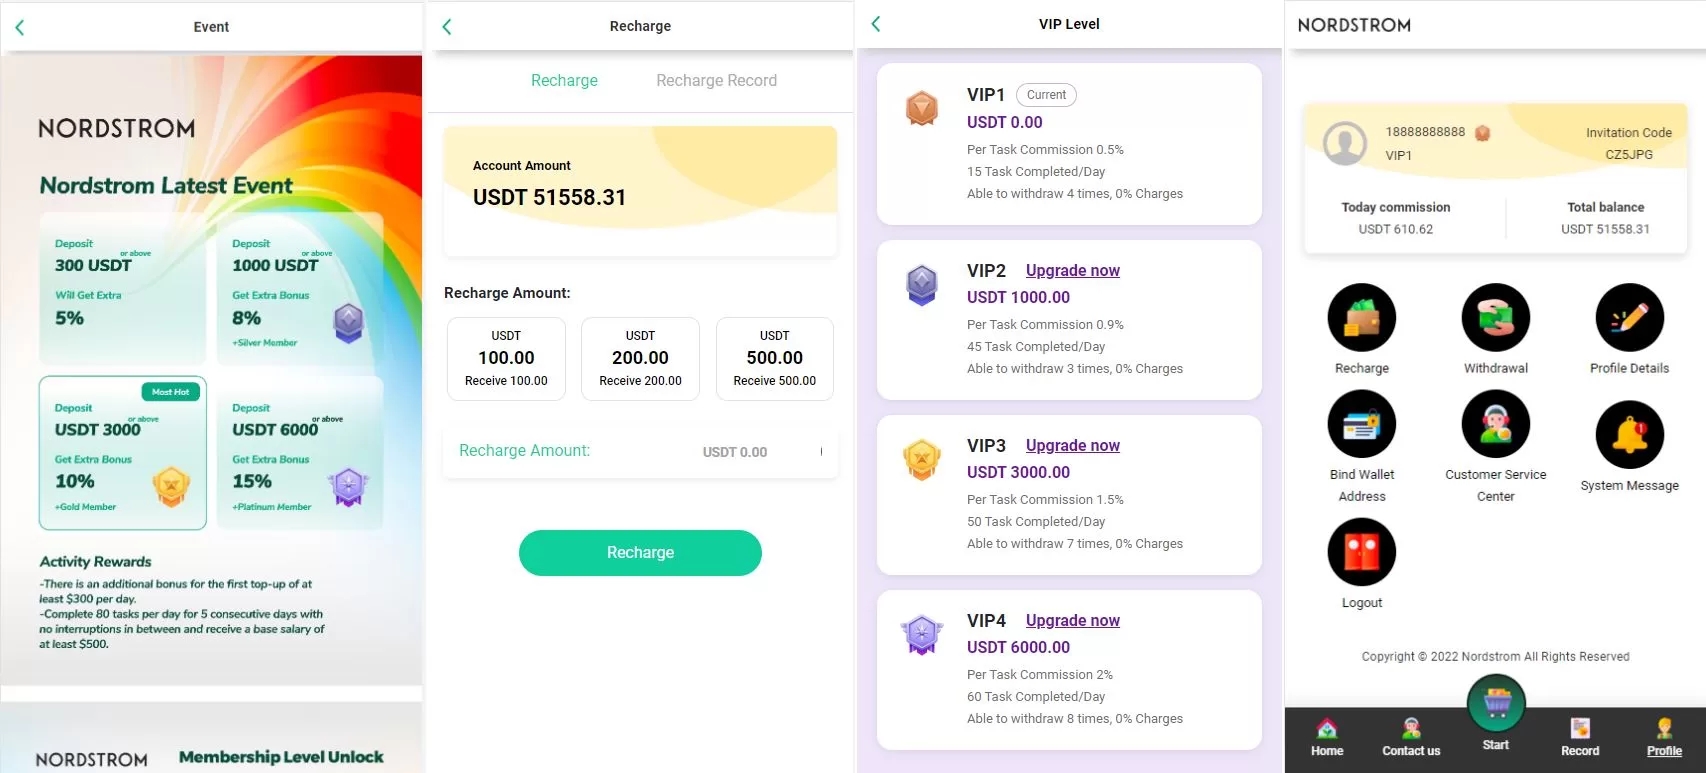Click Upgrade now for VIP2
The height and width of the screenshot is (773, 1706).
[1072, 270]
